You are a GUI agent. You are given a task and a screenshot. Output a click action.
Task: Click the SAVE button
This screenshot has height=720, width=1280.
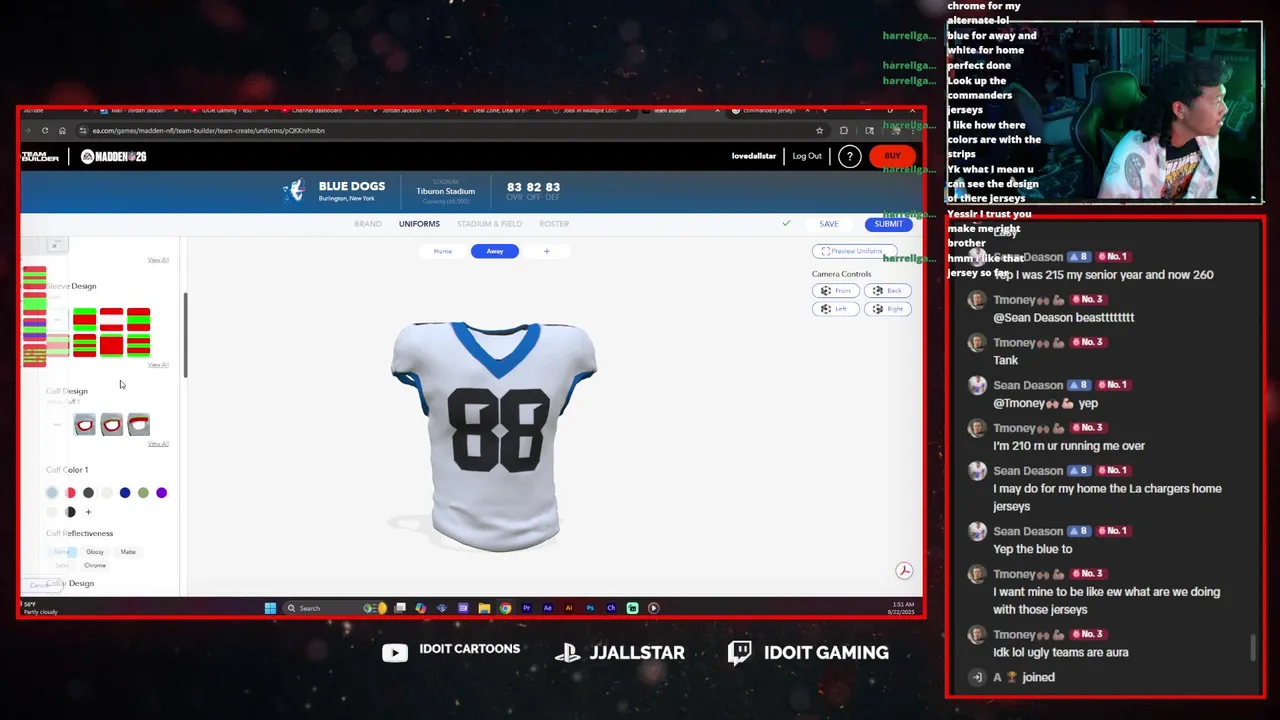point(829,224)
